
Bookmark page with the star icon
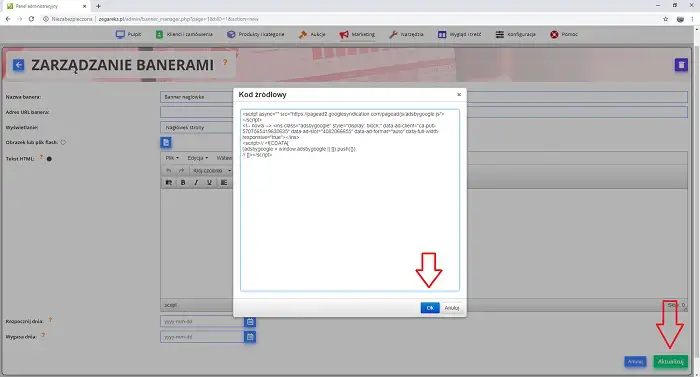665,19
